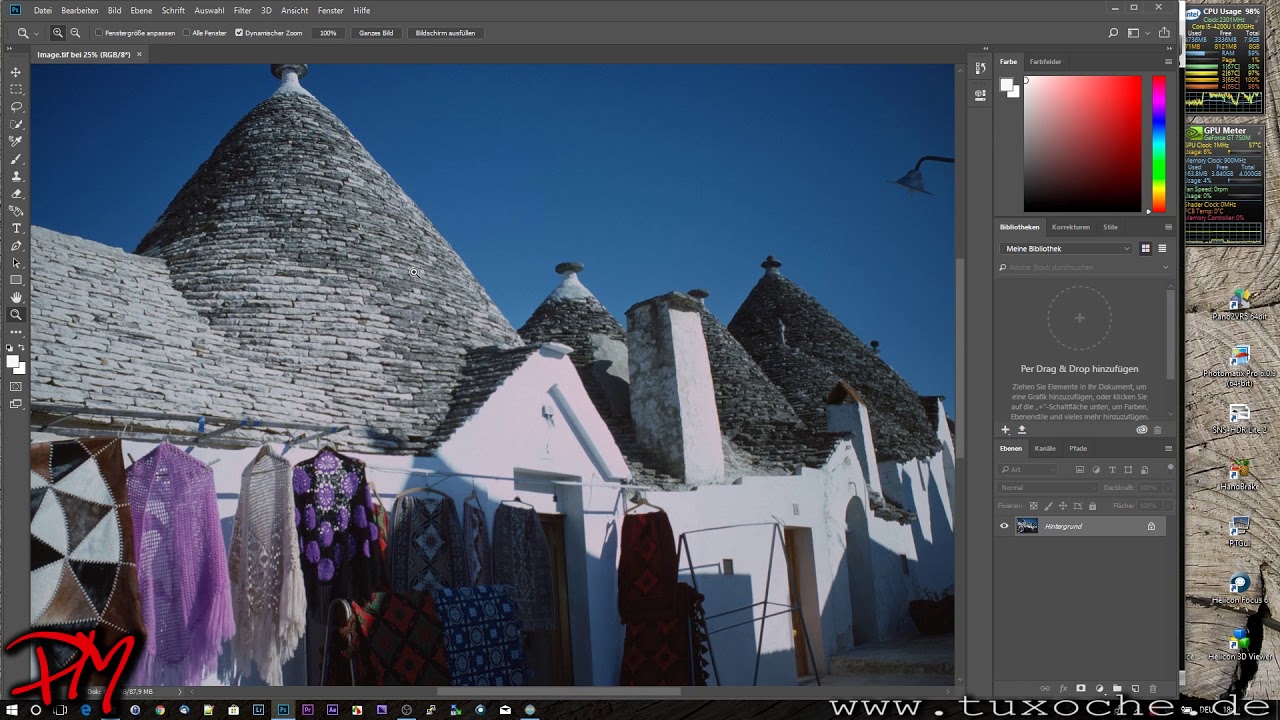
Task: Toggle Quick Mask mode in the toolbox
Action: point(16,386)
